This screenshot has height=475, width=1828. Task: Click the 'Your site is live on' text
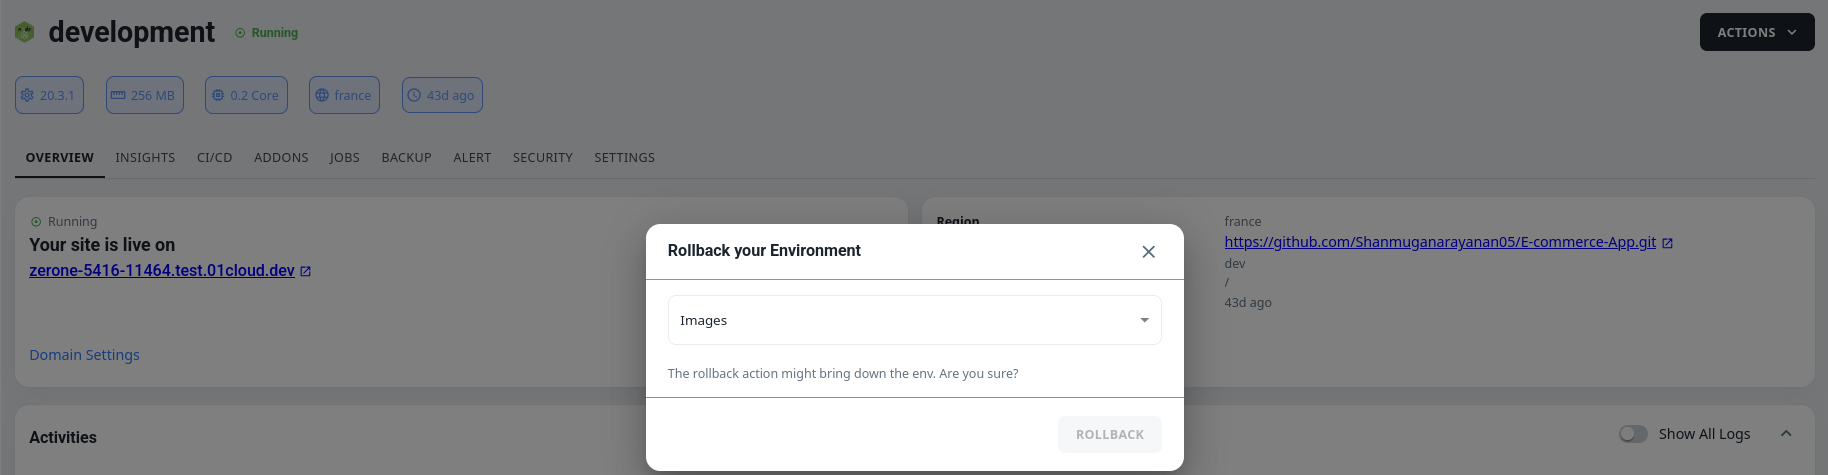(x=102, y=245)
